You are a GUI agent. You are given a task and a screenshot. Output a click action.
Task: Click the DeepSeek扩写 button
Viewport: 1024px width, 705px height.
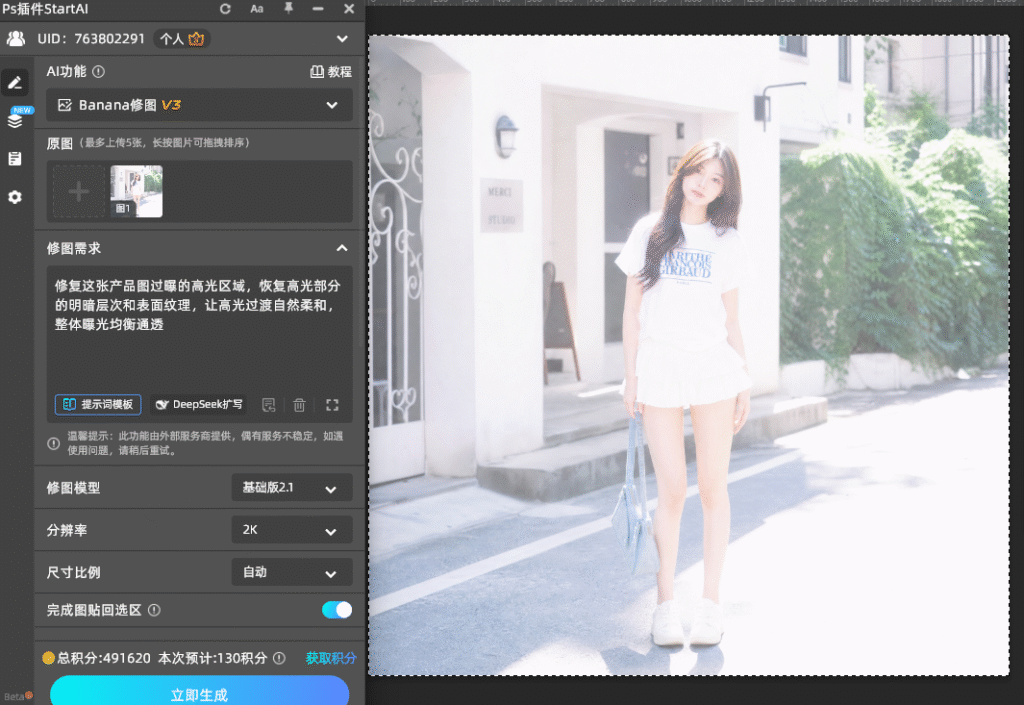coord(199,405)
